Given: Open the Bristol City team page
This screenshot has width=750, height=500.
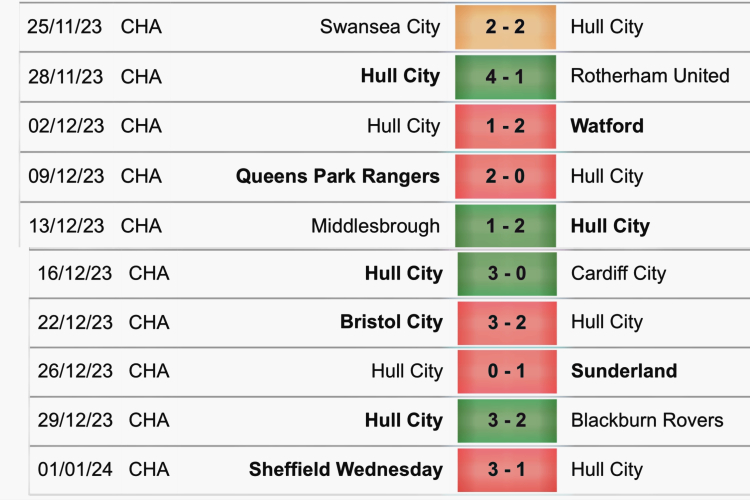Looking at the screenshot, I should pyautogui.click(x=391, y=322).
